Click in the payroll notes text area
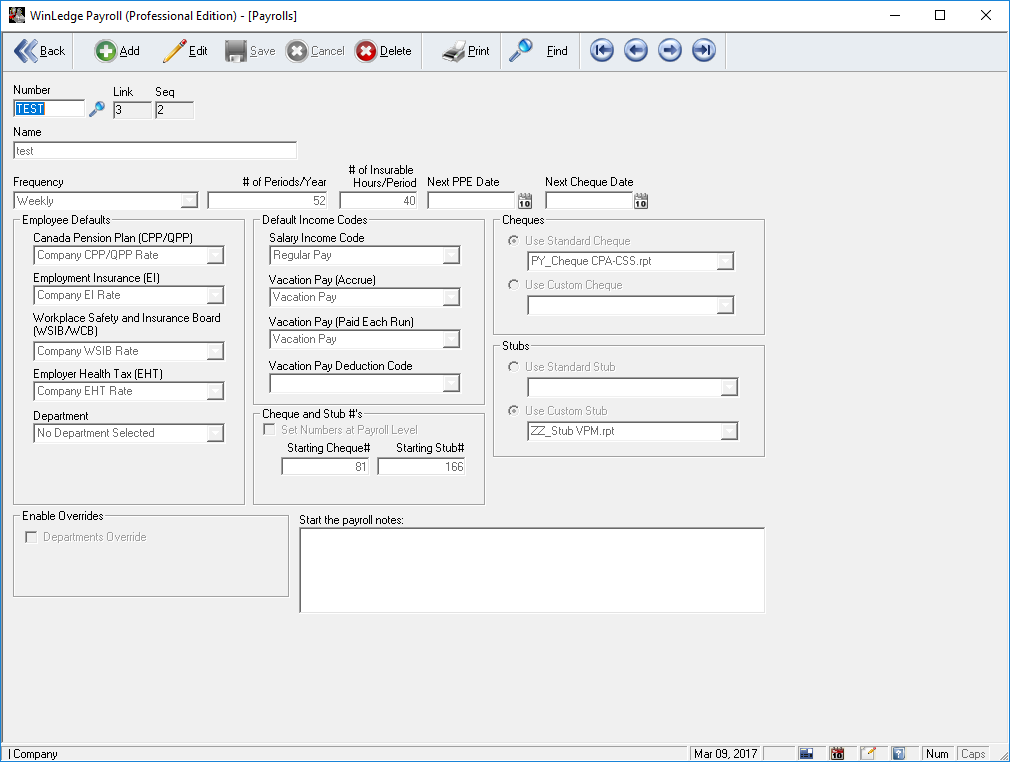The image size is (1010, 762). click(531, 569)
